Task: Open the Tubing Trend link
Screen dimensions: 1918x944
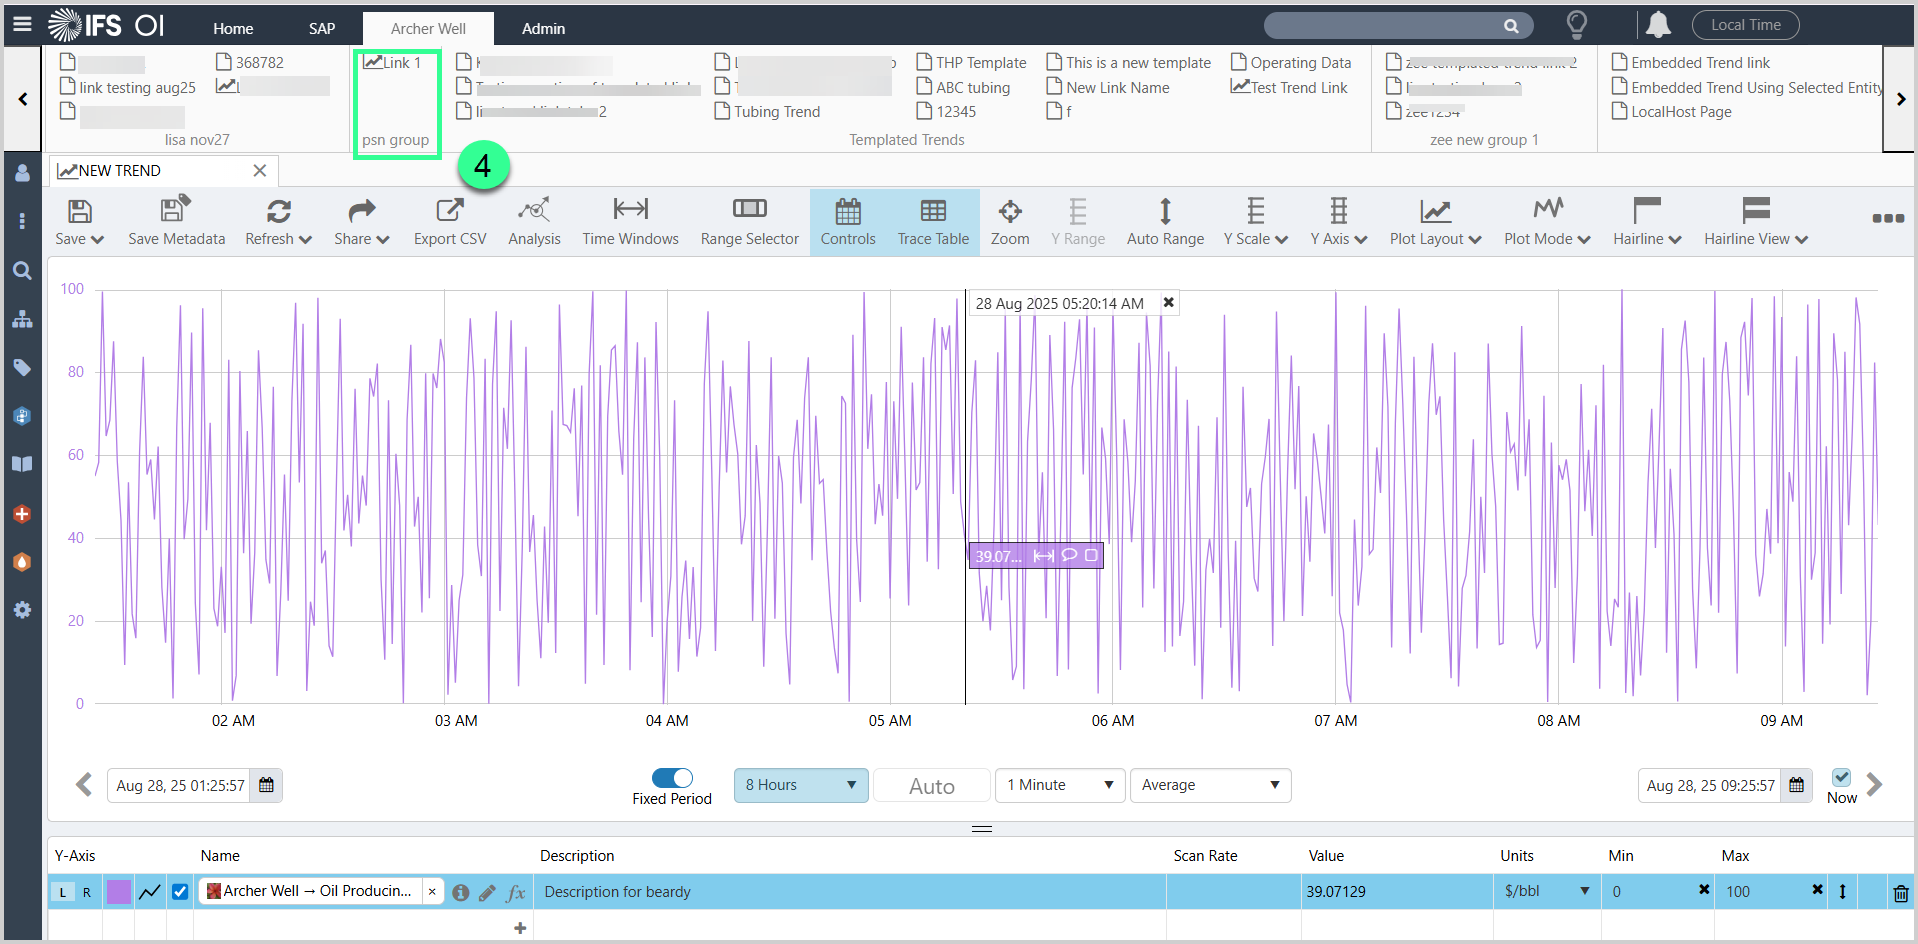Action: click(x=776, y=112)
